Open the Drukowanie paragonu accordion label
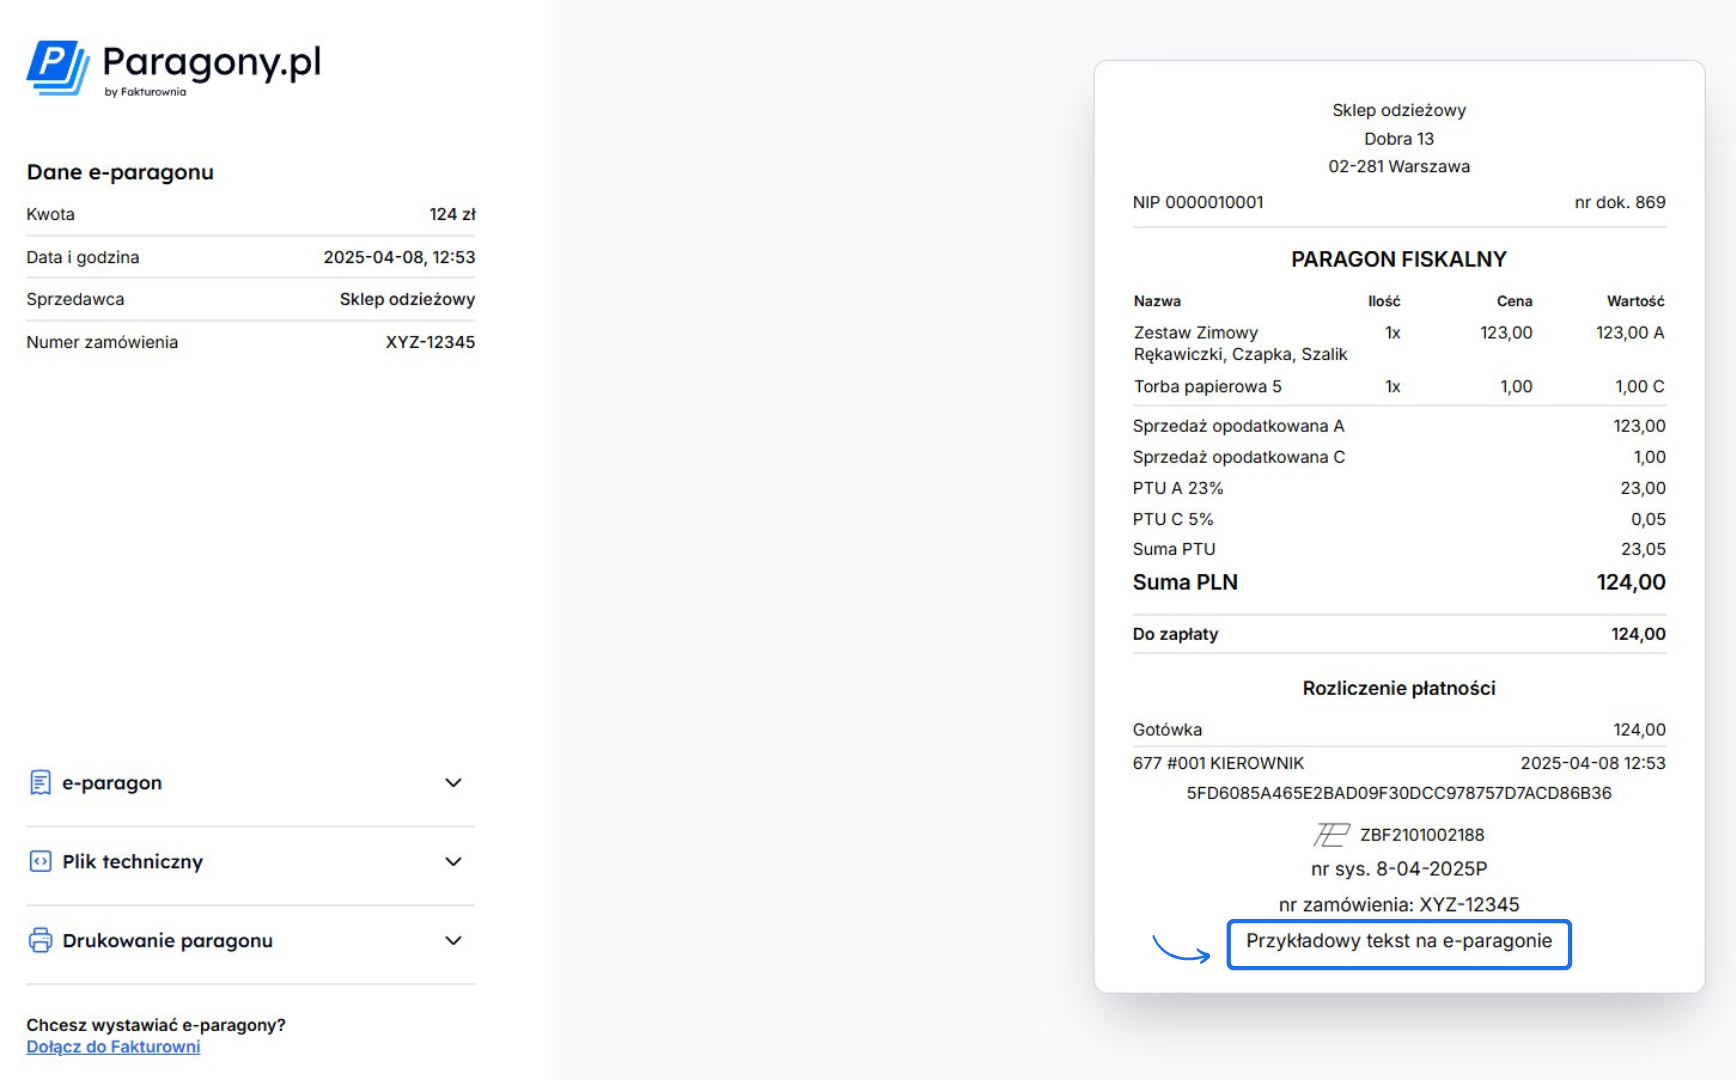The width and height of the screenshot is (1736, 1080). click(167, 941)
